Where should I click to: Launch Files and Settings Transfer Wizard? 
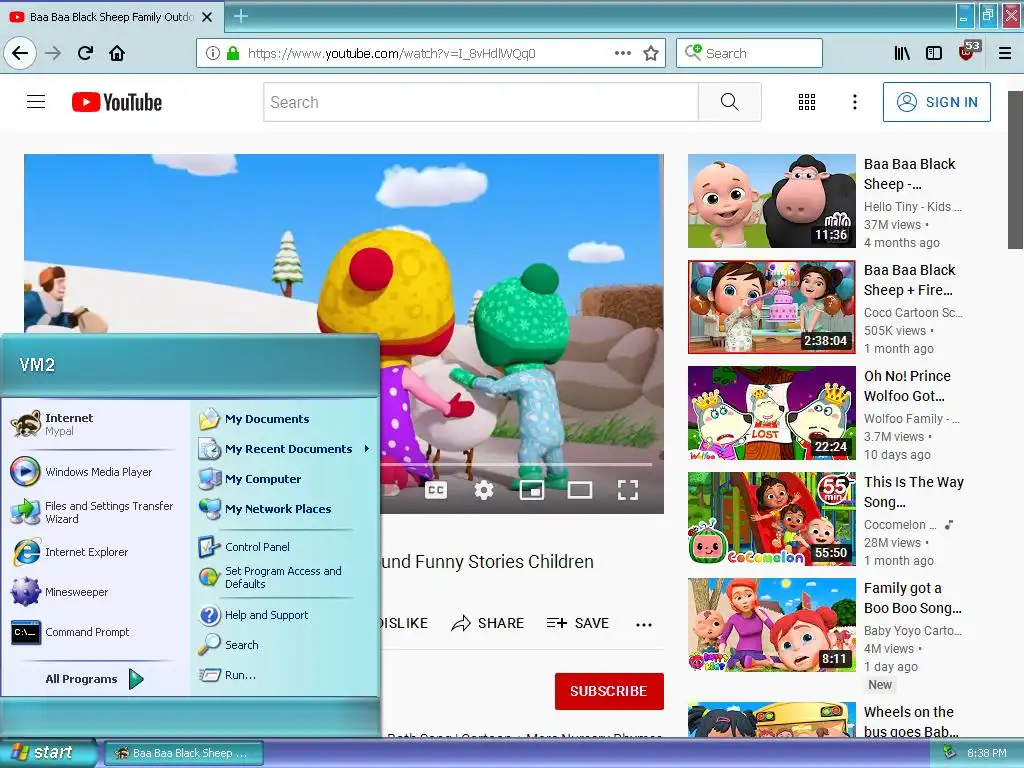(x=91, y=512)
